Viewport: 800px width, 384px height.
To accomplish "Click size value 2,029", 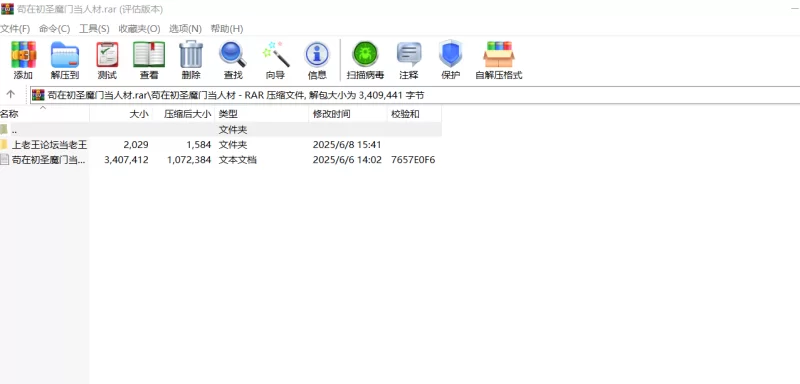I will tap(136, 145).
